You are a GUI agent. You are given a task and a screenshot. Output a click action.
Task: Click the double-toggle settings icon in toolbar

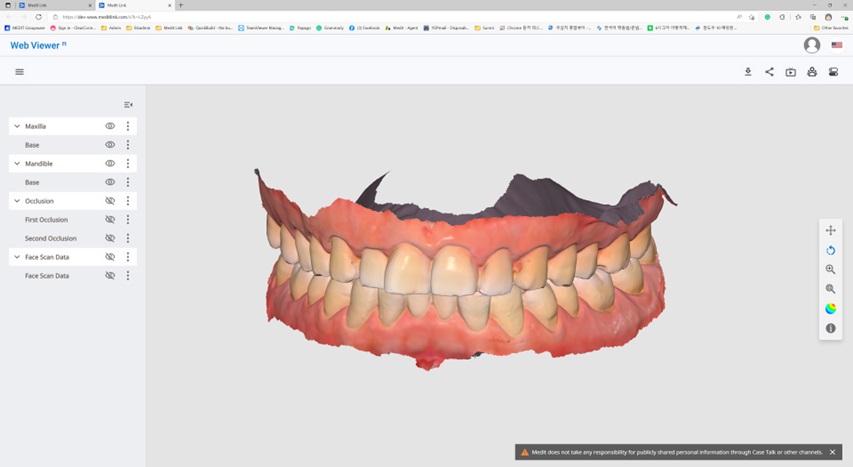pos(833,72)
